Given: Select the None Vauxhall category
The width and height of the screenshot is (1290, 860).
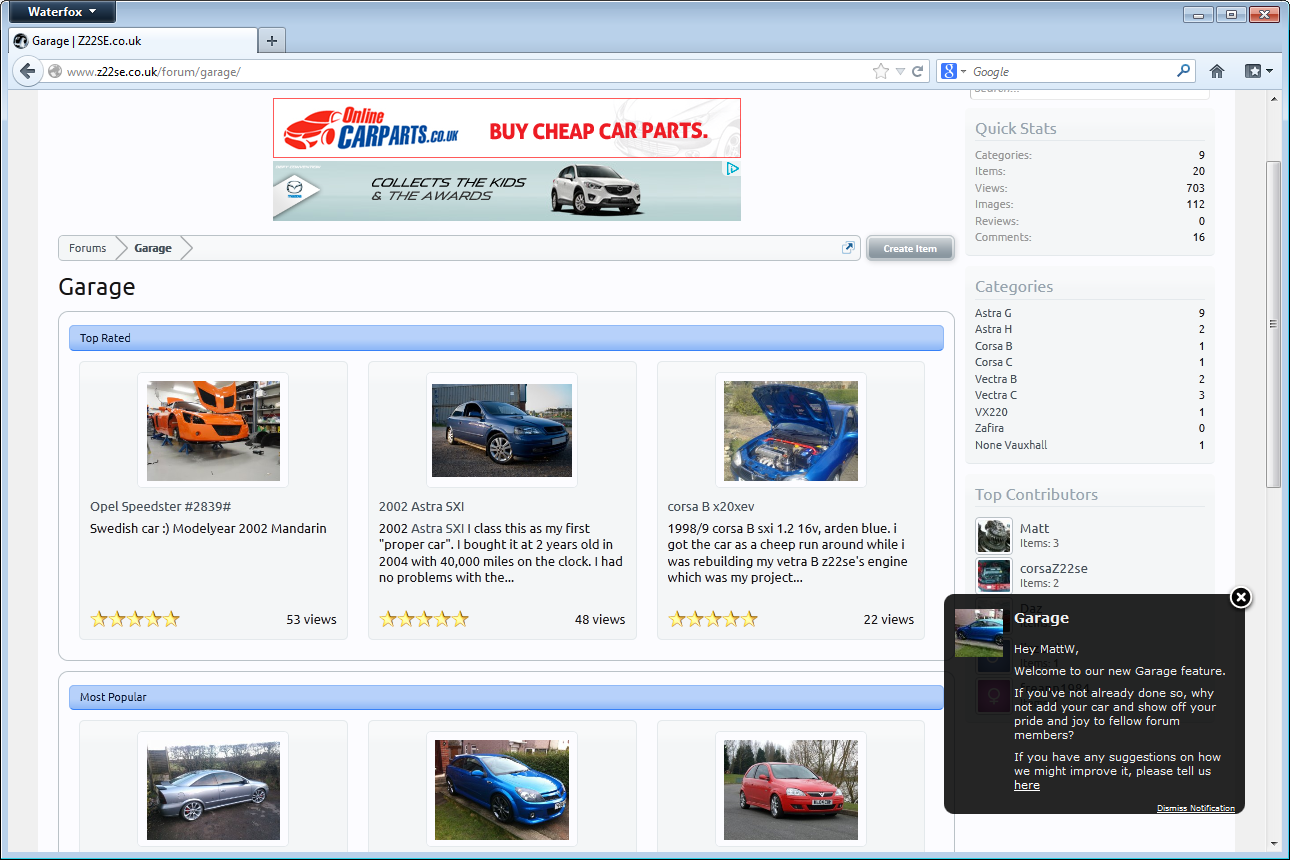Looking at the screenshot, I should tap(1011, 445).
